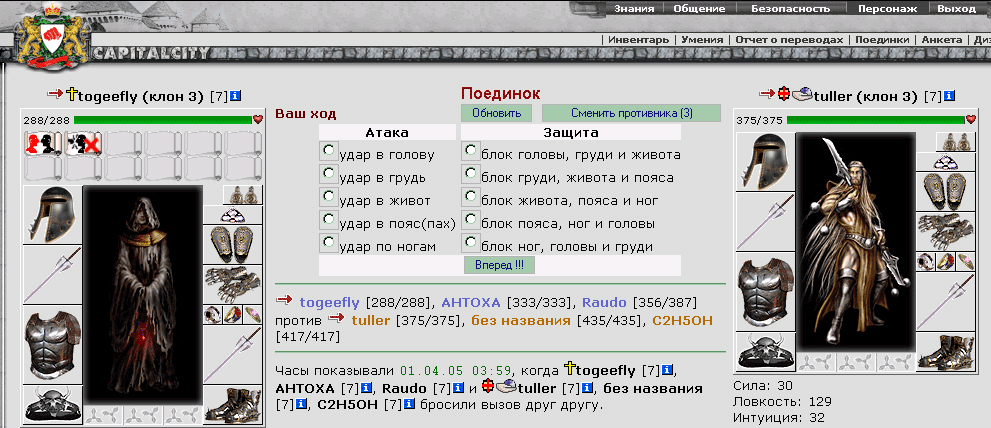The image size is (991, 428).
Task: Click 'Сила: 30' stat text
Action: (x=763, y=386)
